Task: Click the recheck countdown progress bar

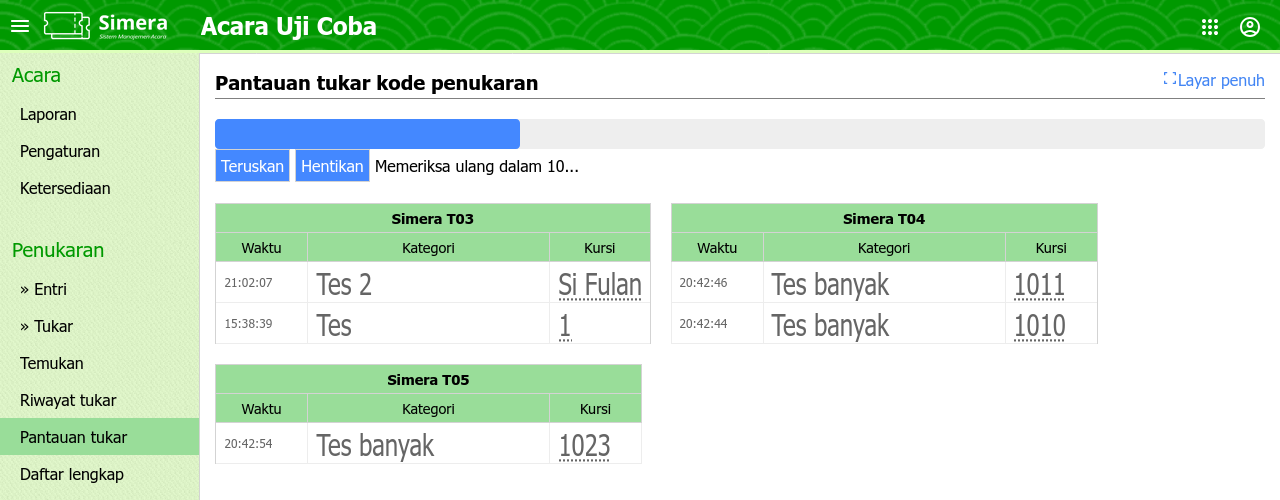Action: [x=739, y=134]
